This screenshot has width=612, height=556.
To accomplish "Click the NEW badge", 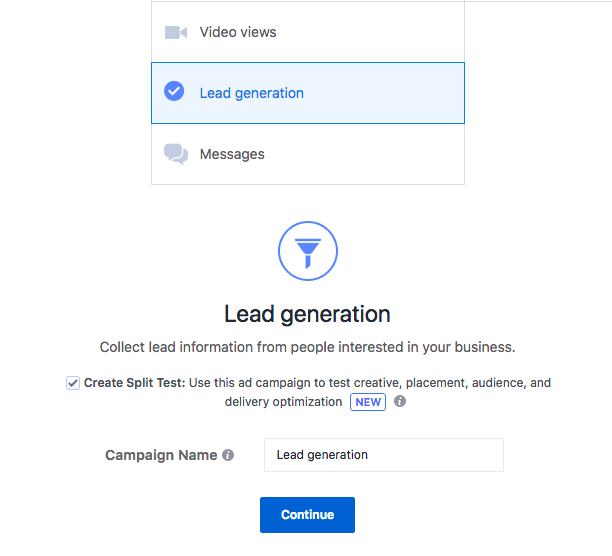I will (368, 402).
